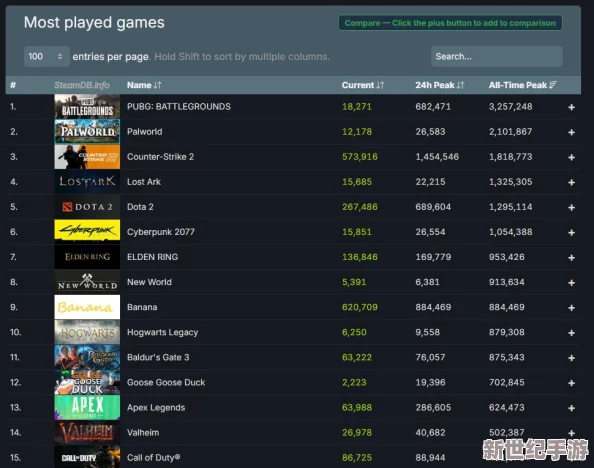Click the plus icon next to Dota 2
The width and height of the screenshot is (594, 468).
tap(571, 208)
